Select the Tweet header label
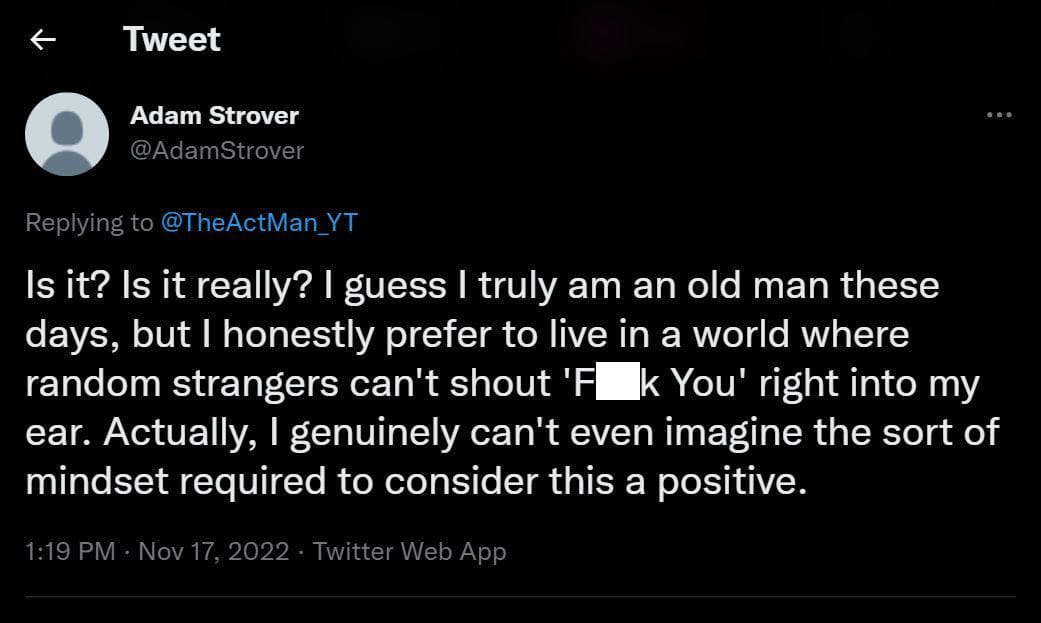Image resolution: width=1041 pixels, height=623 pixels. tap(171, 38)
